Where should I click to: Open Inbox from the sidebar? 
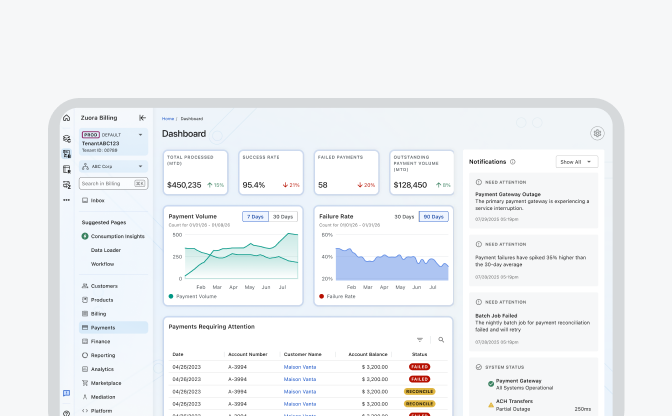[97, 200]
